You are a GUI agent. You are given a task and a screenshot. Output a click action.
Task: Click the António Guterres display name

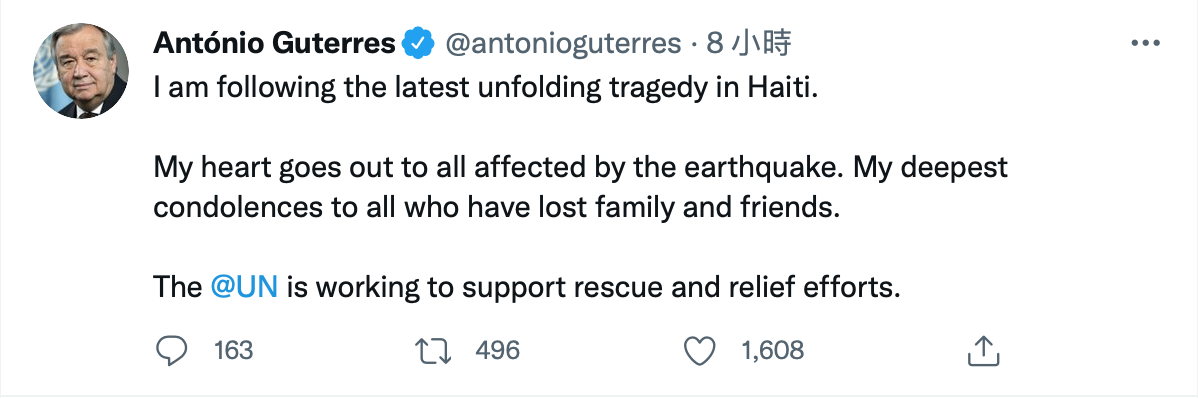pyautogui.click(x=274, y=44)
